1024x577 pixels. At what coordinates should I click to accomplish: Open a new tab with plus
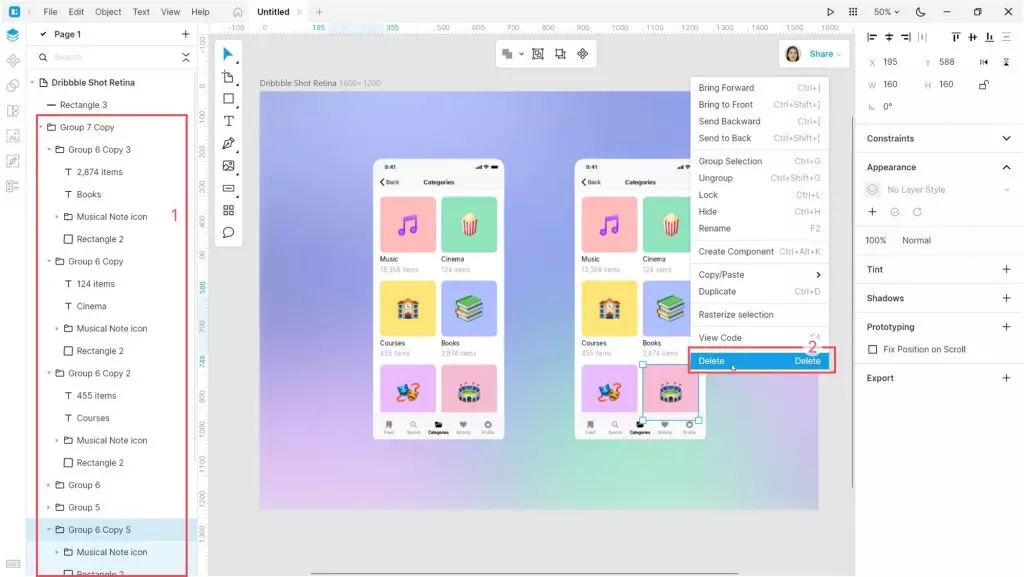click(x=319, y=12)
